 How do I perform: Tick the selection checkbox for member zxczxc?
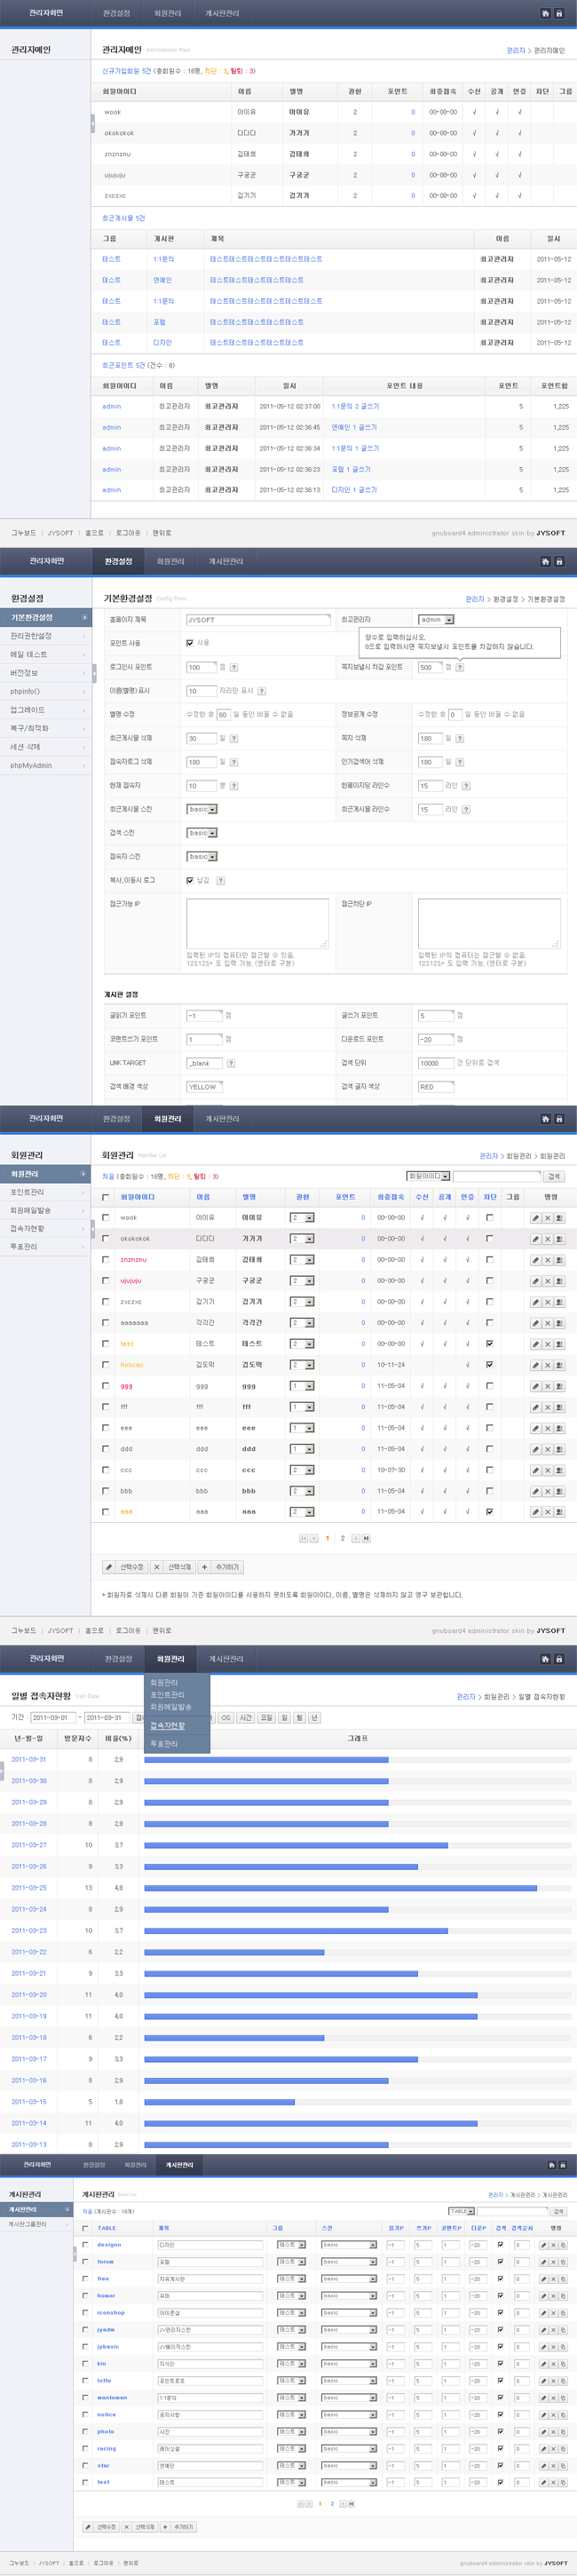tap(106, 1302)
